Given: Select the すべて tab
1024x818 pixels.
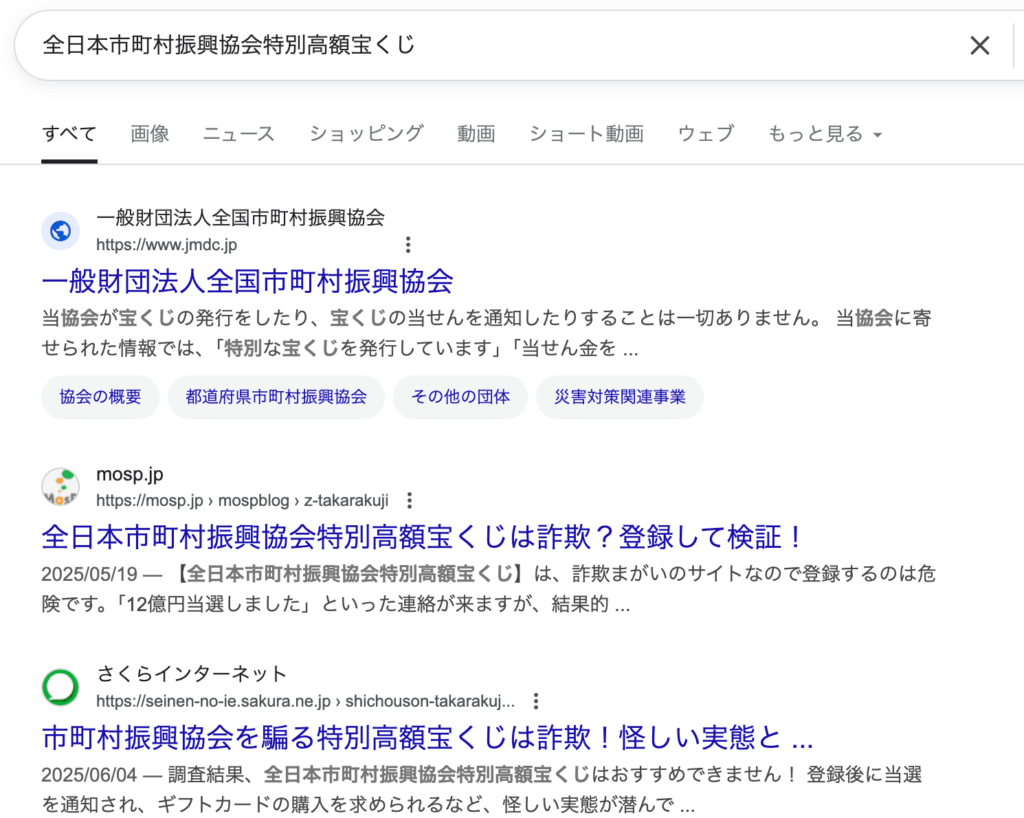Looking at the screenshot, I should (x=69, y=134).
